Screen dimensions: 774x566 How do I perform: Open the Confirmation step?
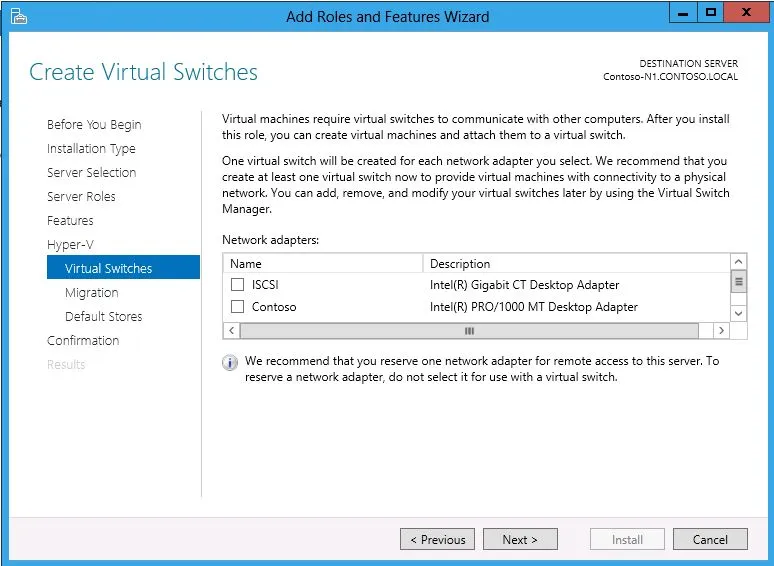pos(83,340)
